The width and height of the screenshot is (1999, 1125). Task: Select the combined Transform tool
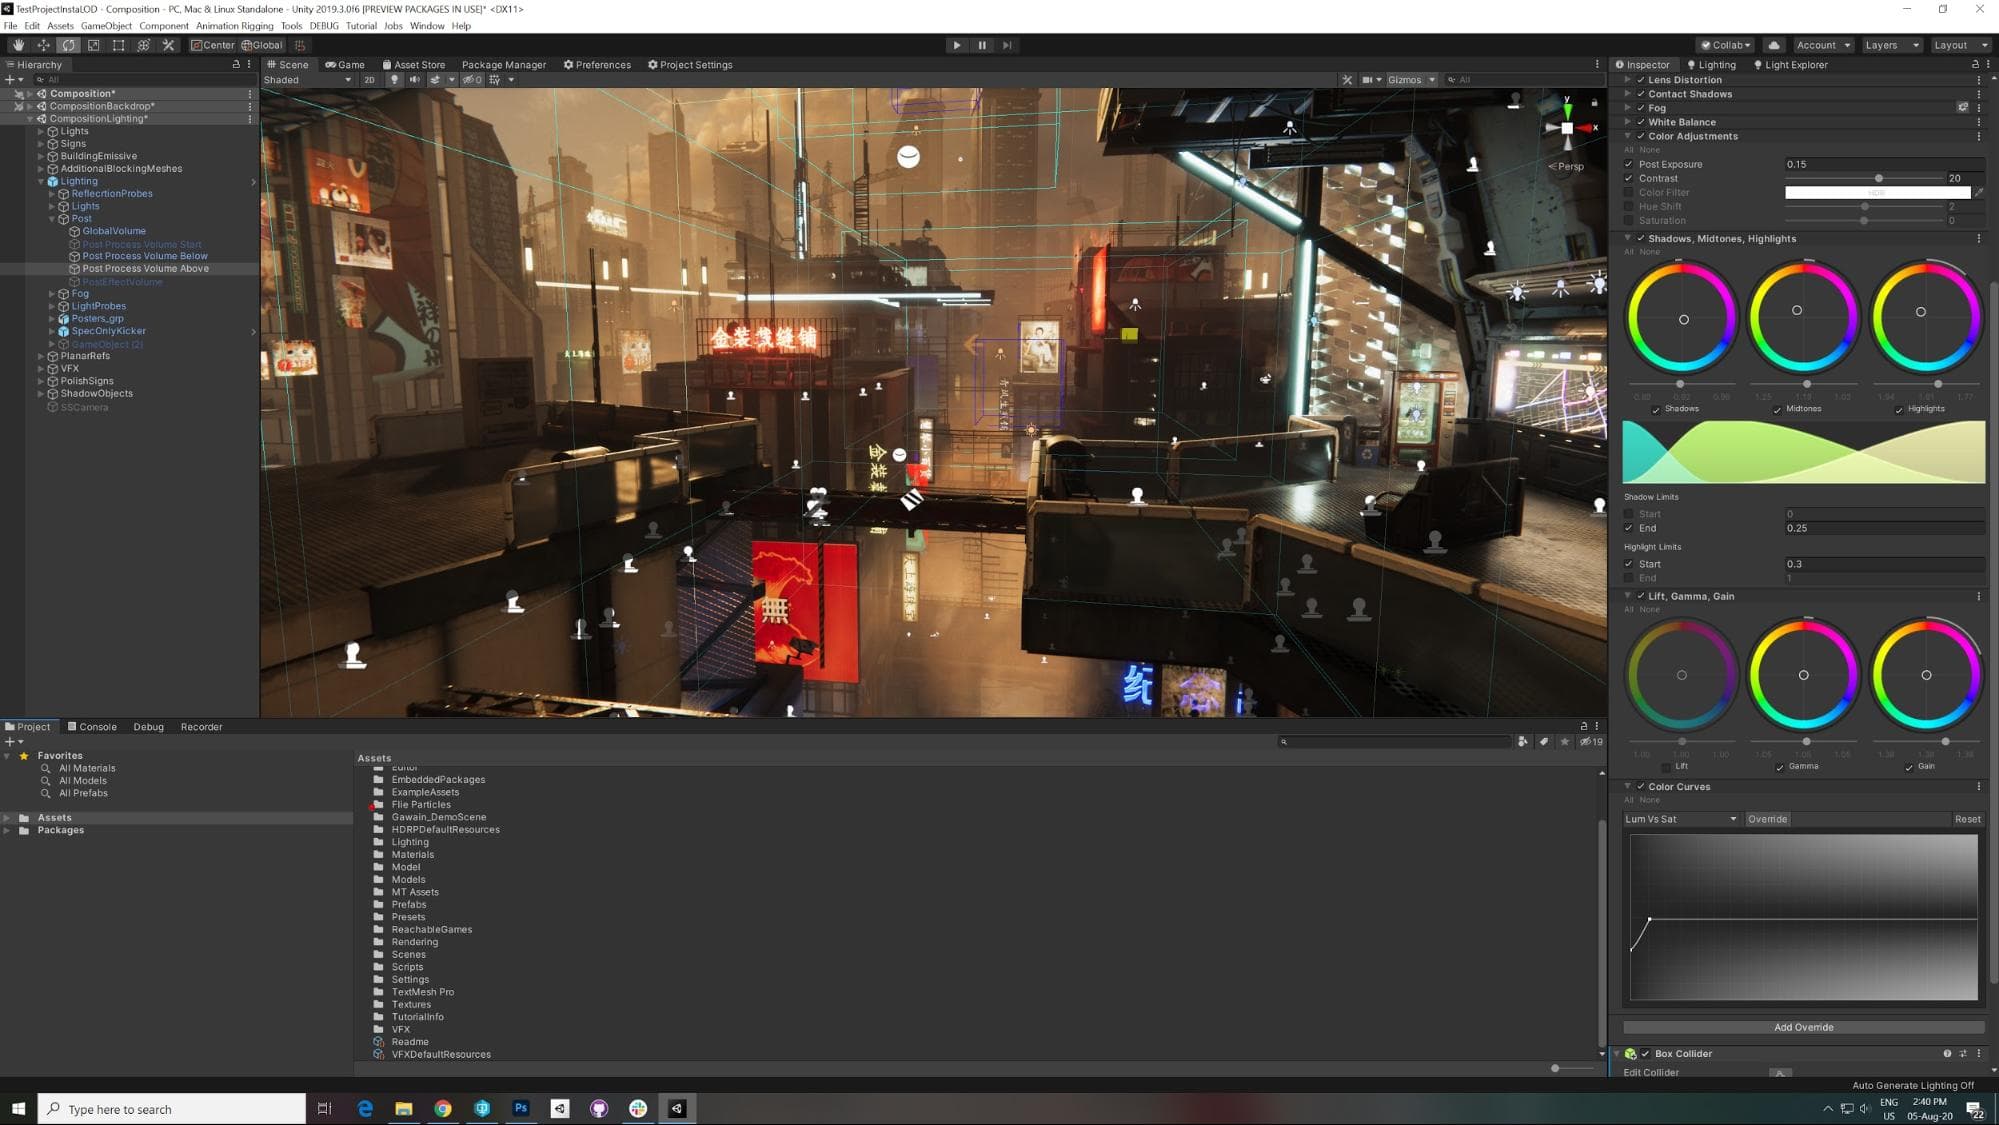pyautogui.click(x=143, y=45)
